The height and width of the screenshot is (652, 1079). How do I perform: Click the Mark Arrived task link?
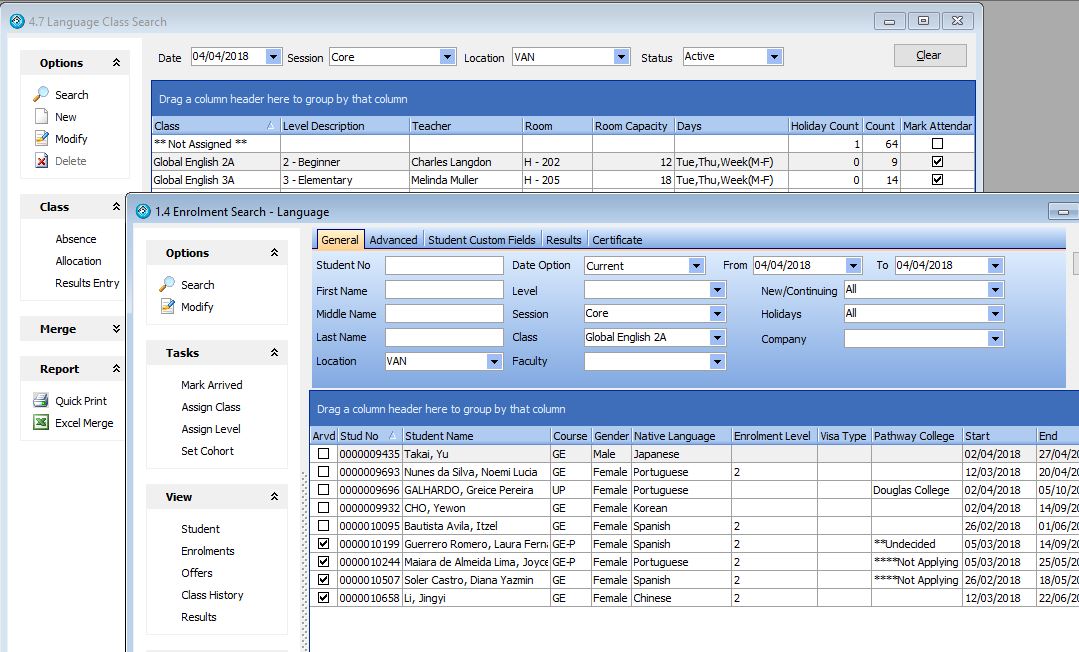(x=211, y=385)
